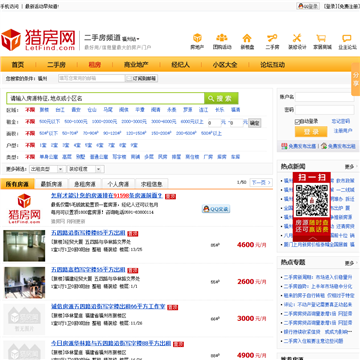
Task: Switch to the 求租信息 tab
Action: point(152,184)
